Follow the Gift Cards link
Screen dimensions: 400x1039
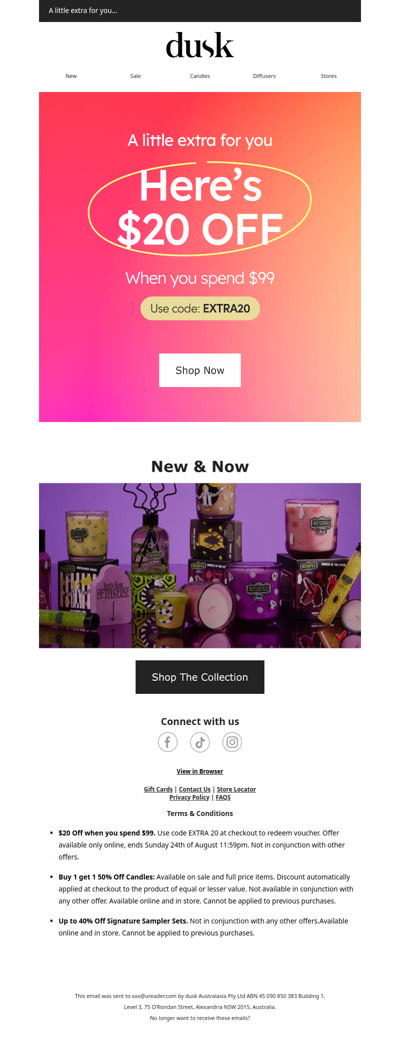click(158, 789)
